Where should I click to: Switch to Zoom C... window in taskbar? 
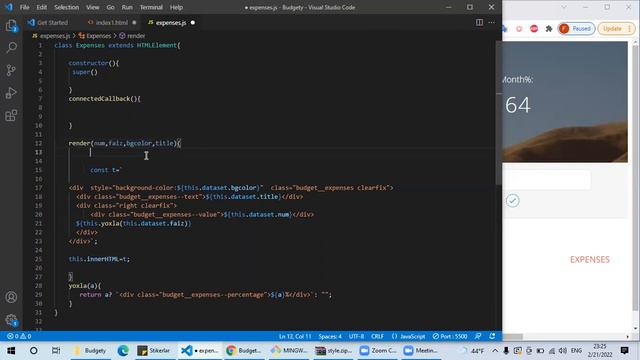click(378, 351)
